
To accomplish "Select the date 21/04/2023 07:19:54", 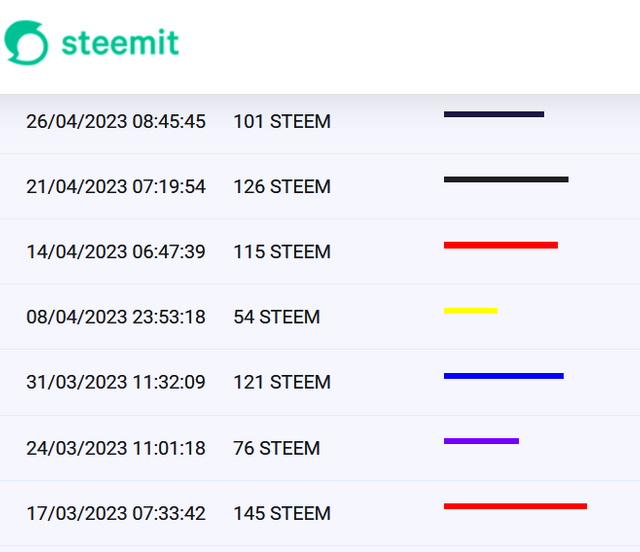I will tap(116, 187).
